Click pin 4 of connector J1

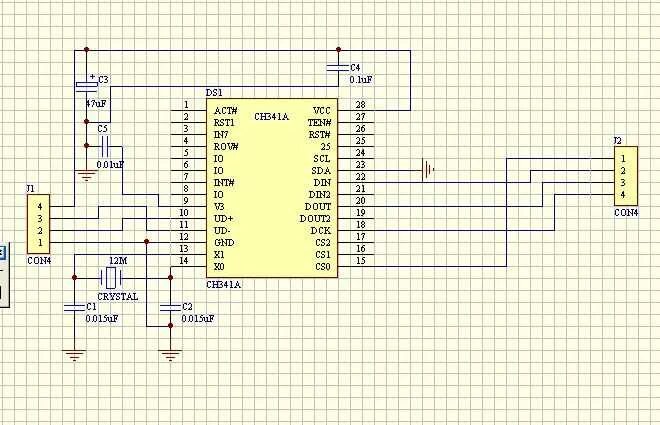tap(40, 207)
